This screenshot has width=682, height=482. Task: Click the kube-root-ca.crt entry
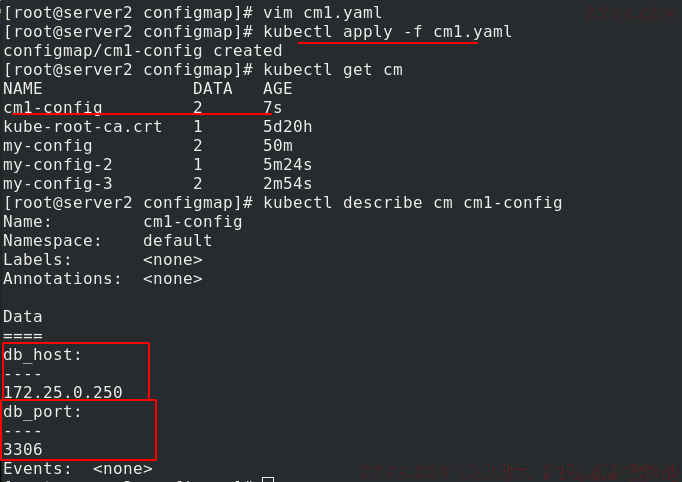click(83, 127)
